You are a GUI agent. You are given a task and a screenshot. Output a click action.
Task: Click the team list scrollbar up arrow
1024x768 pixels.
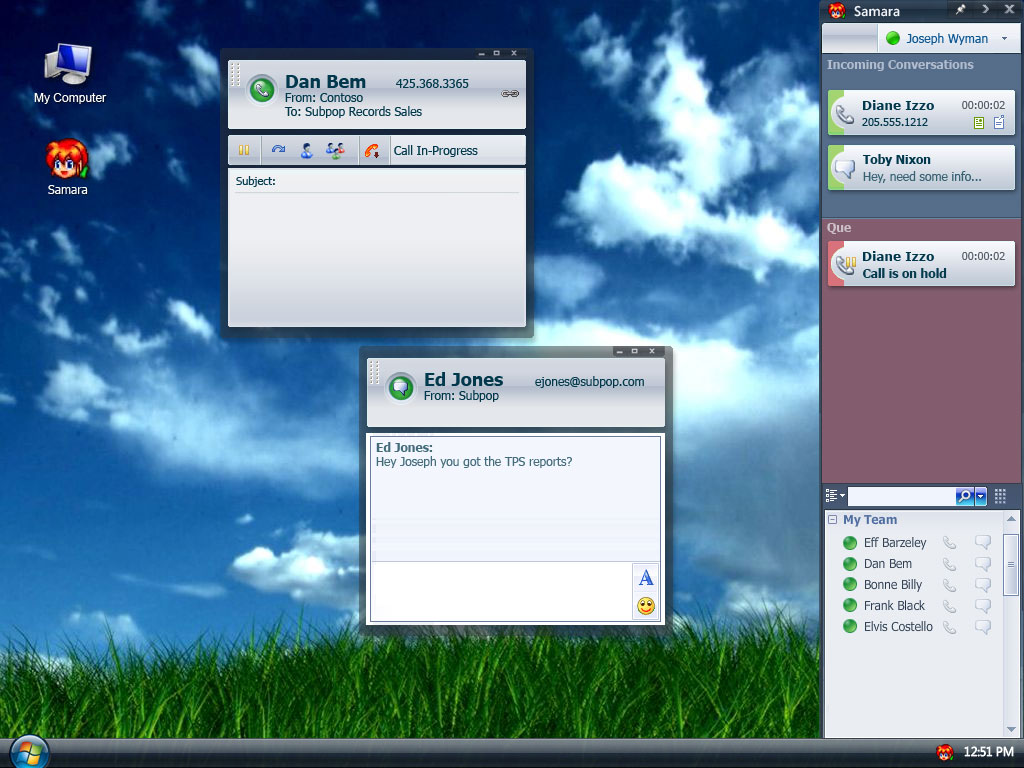pos(1011,519)
